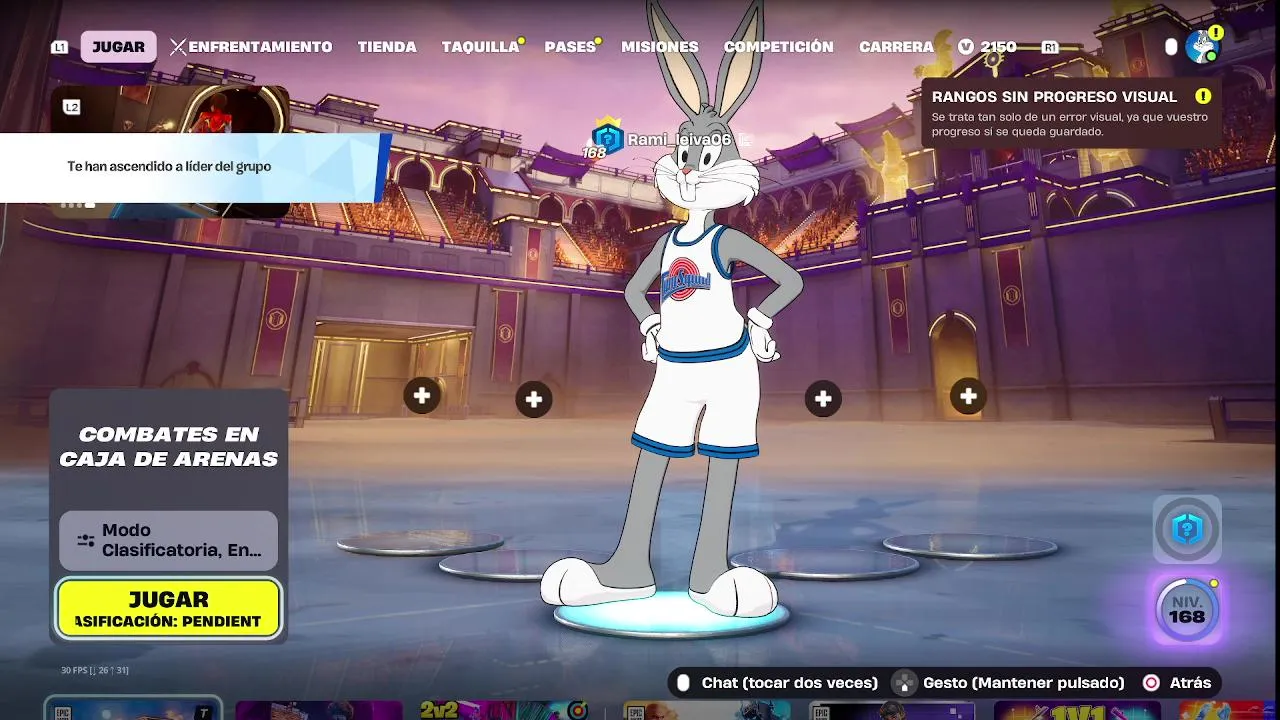Invite friend via the far-right plus slot
This screenshot has height=720, width=1280.
[x=968, y=396]
